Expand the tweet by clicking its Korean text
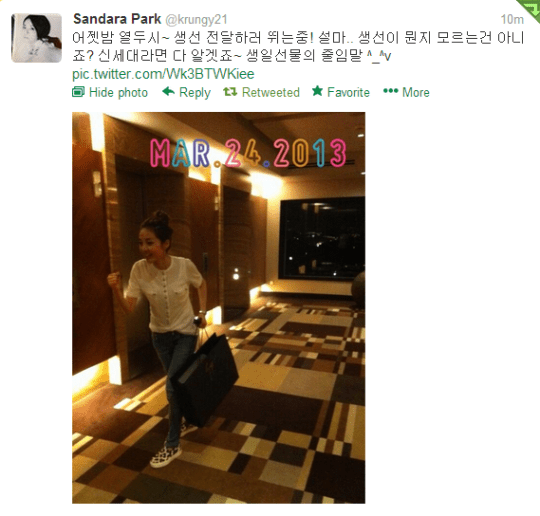 [x=298, y=47]
